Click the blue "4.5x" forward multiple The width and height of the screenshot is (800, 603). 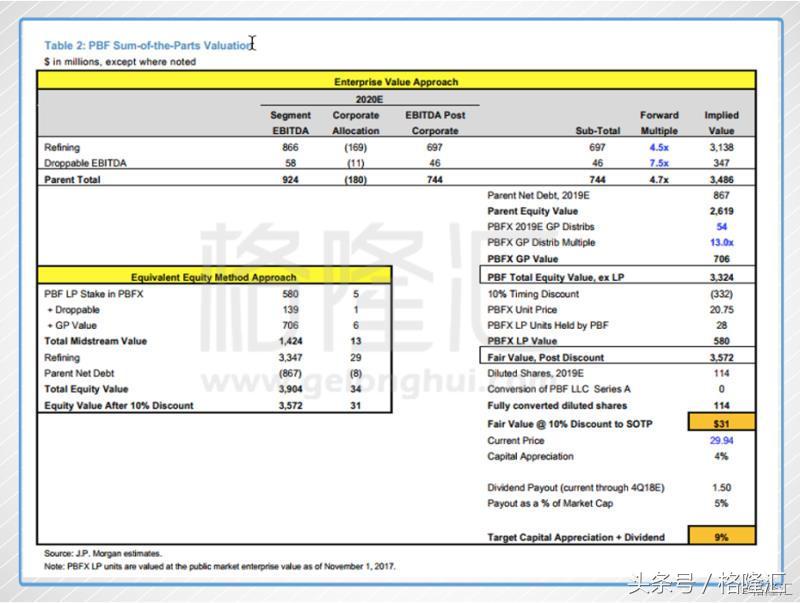[x=659, y=147]
